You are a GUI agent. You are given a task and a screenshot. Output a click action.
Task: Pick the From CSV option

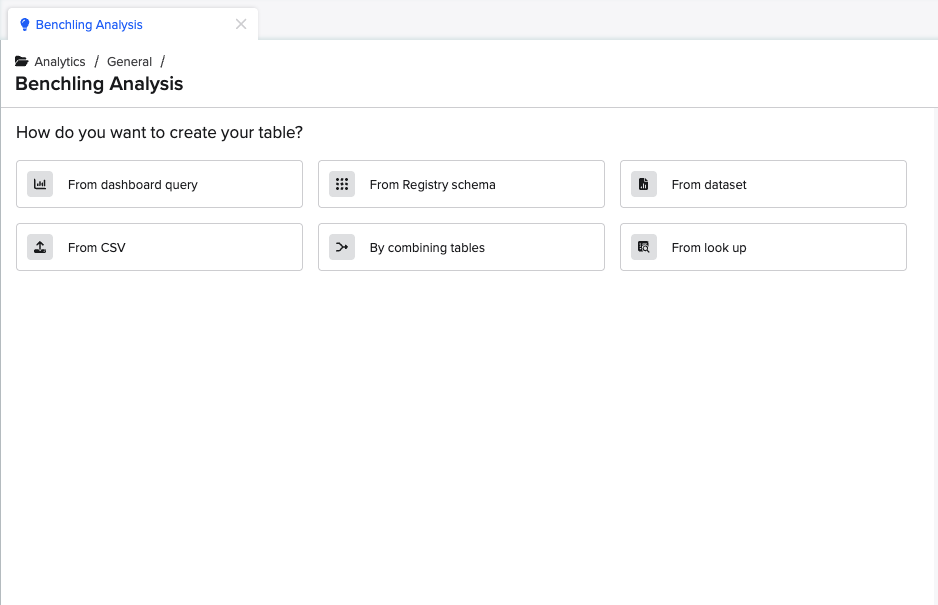160,247
